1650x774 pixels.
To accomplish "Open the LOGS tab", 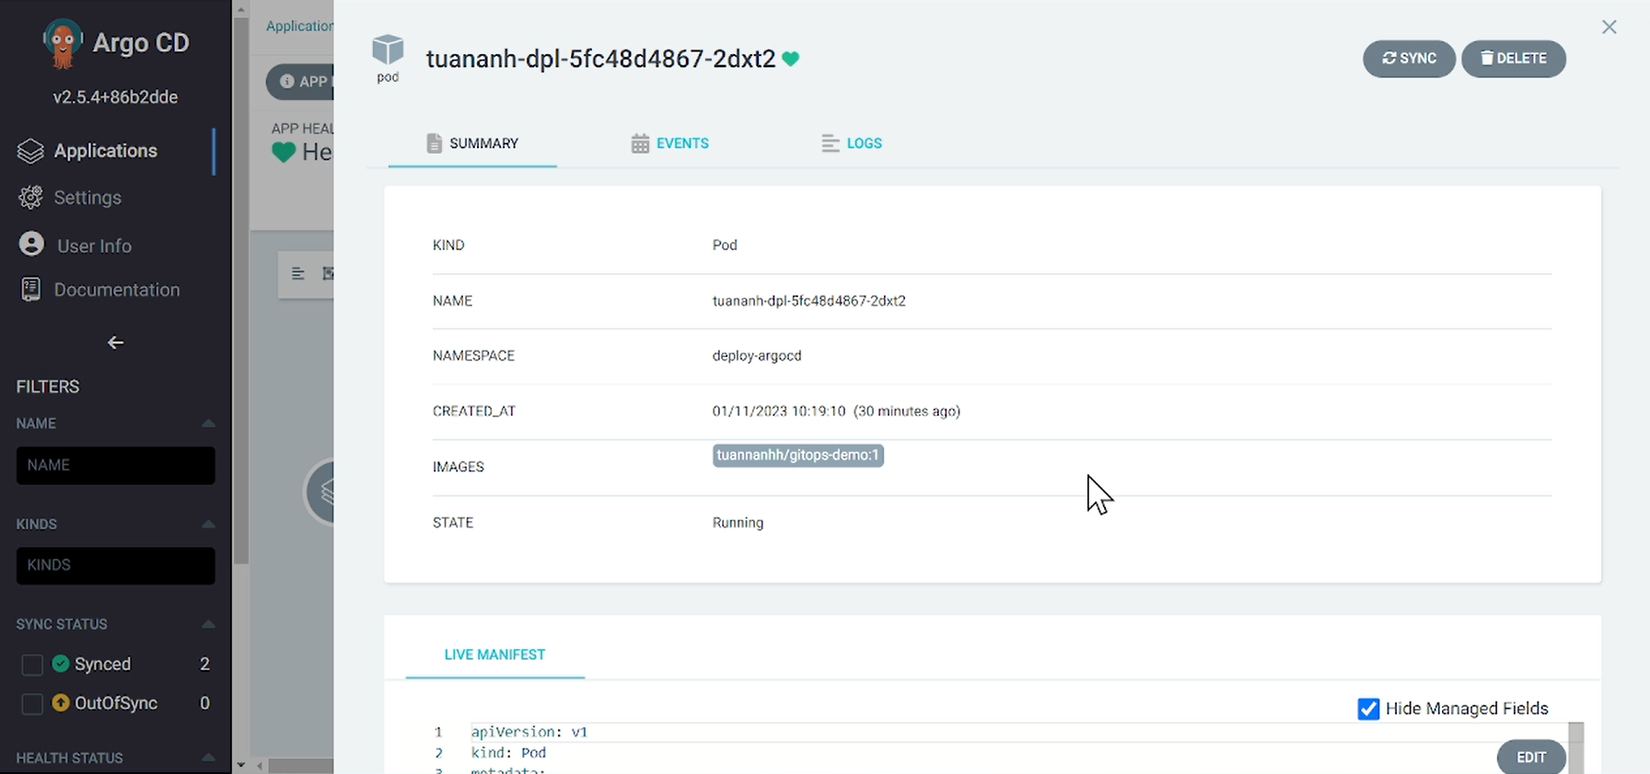I will tap(852, 143).
